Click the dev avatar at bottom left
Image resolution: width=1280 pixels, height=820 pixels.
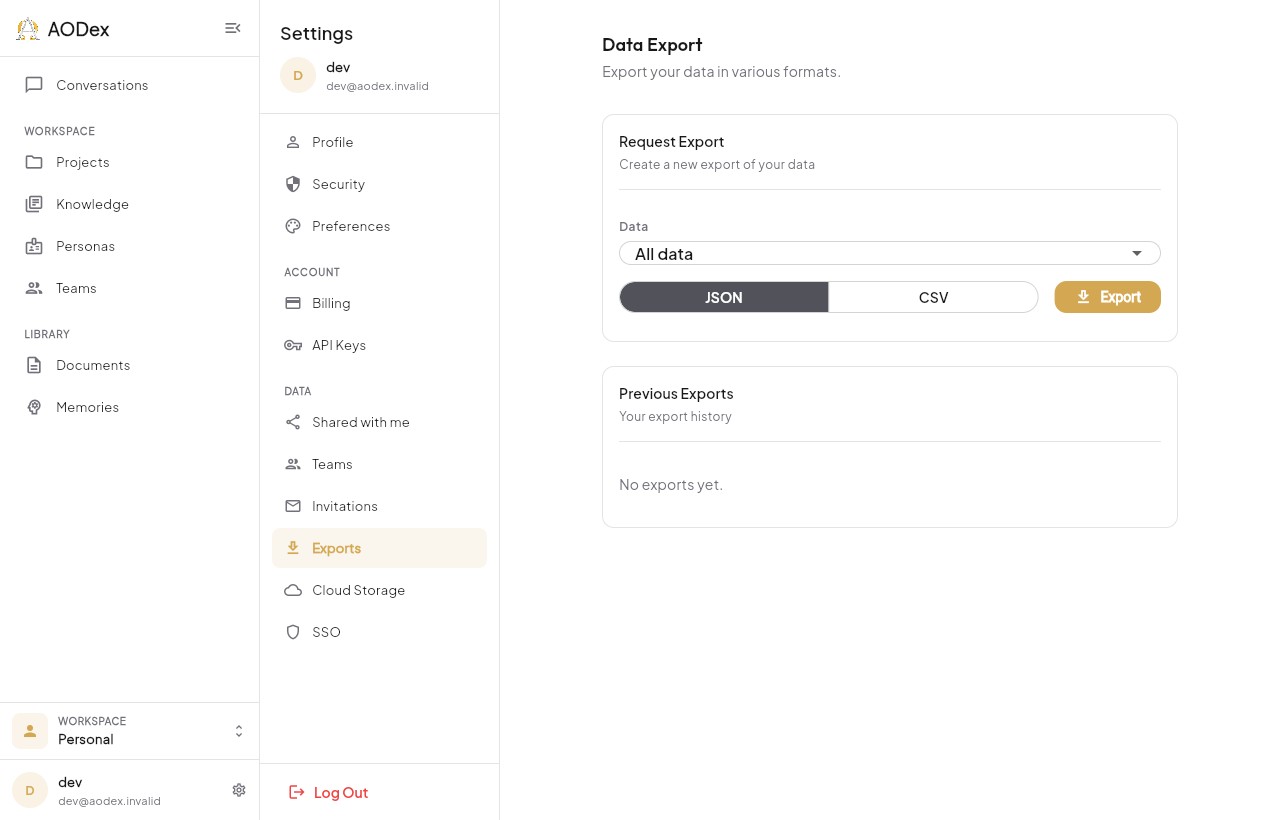30,790
